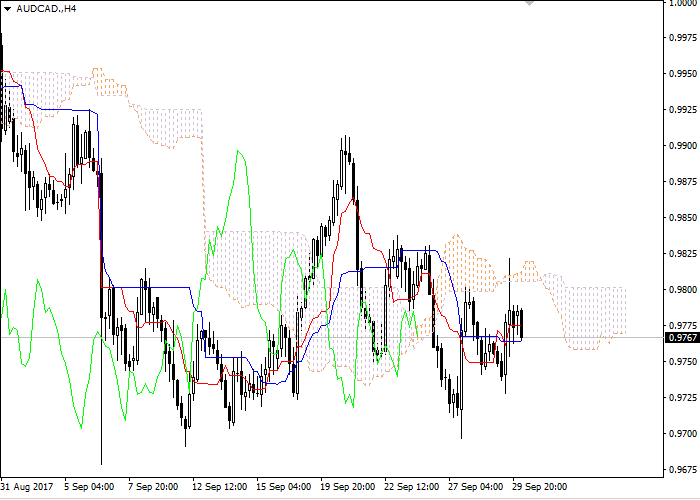Select the 0.9750 price level label
The height and width of the screenshot is (500, 700).
point(683,361)
